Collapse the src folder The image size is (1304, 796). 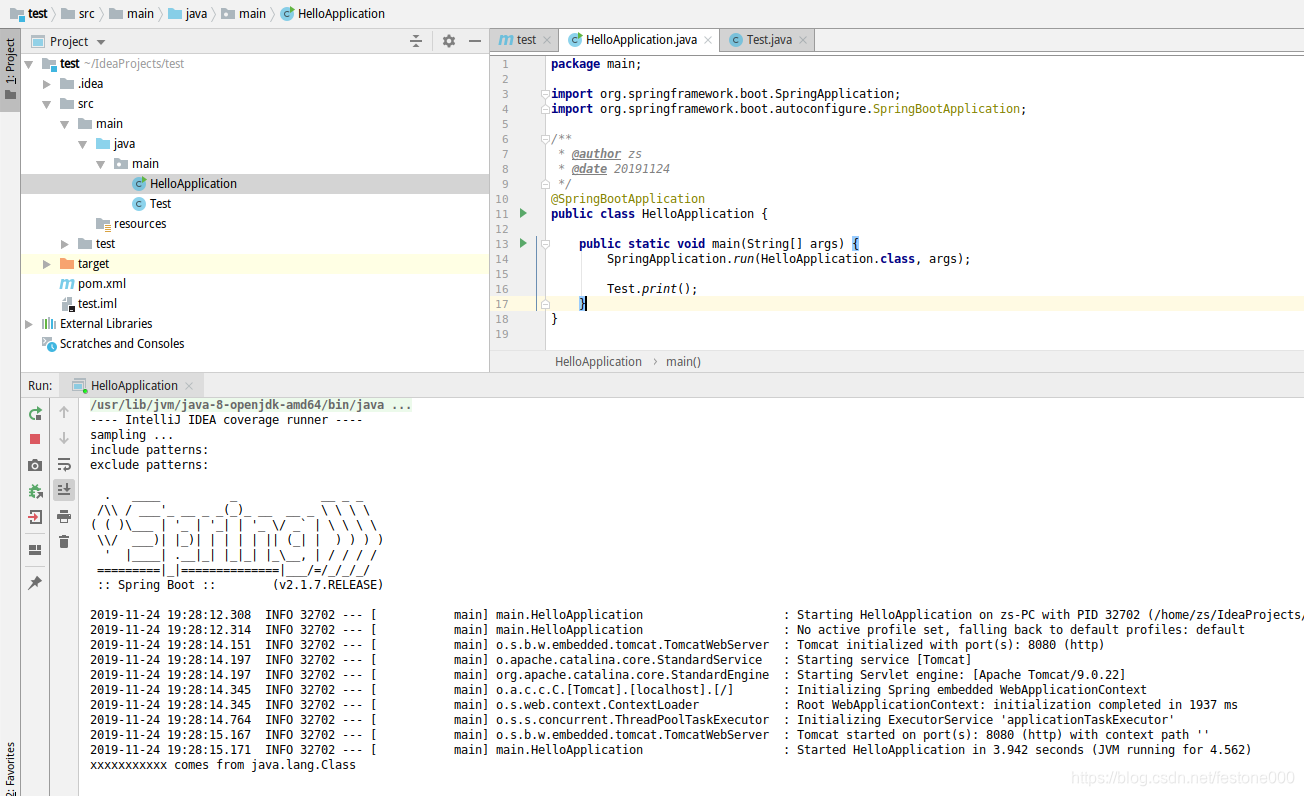click(46, 103)
